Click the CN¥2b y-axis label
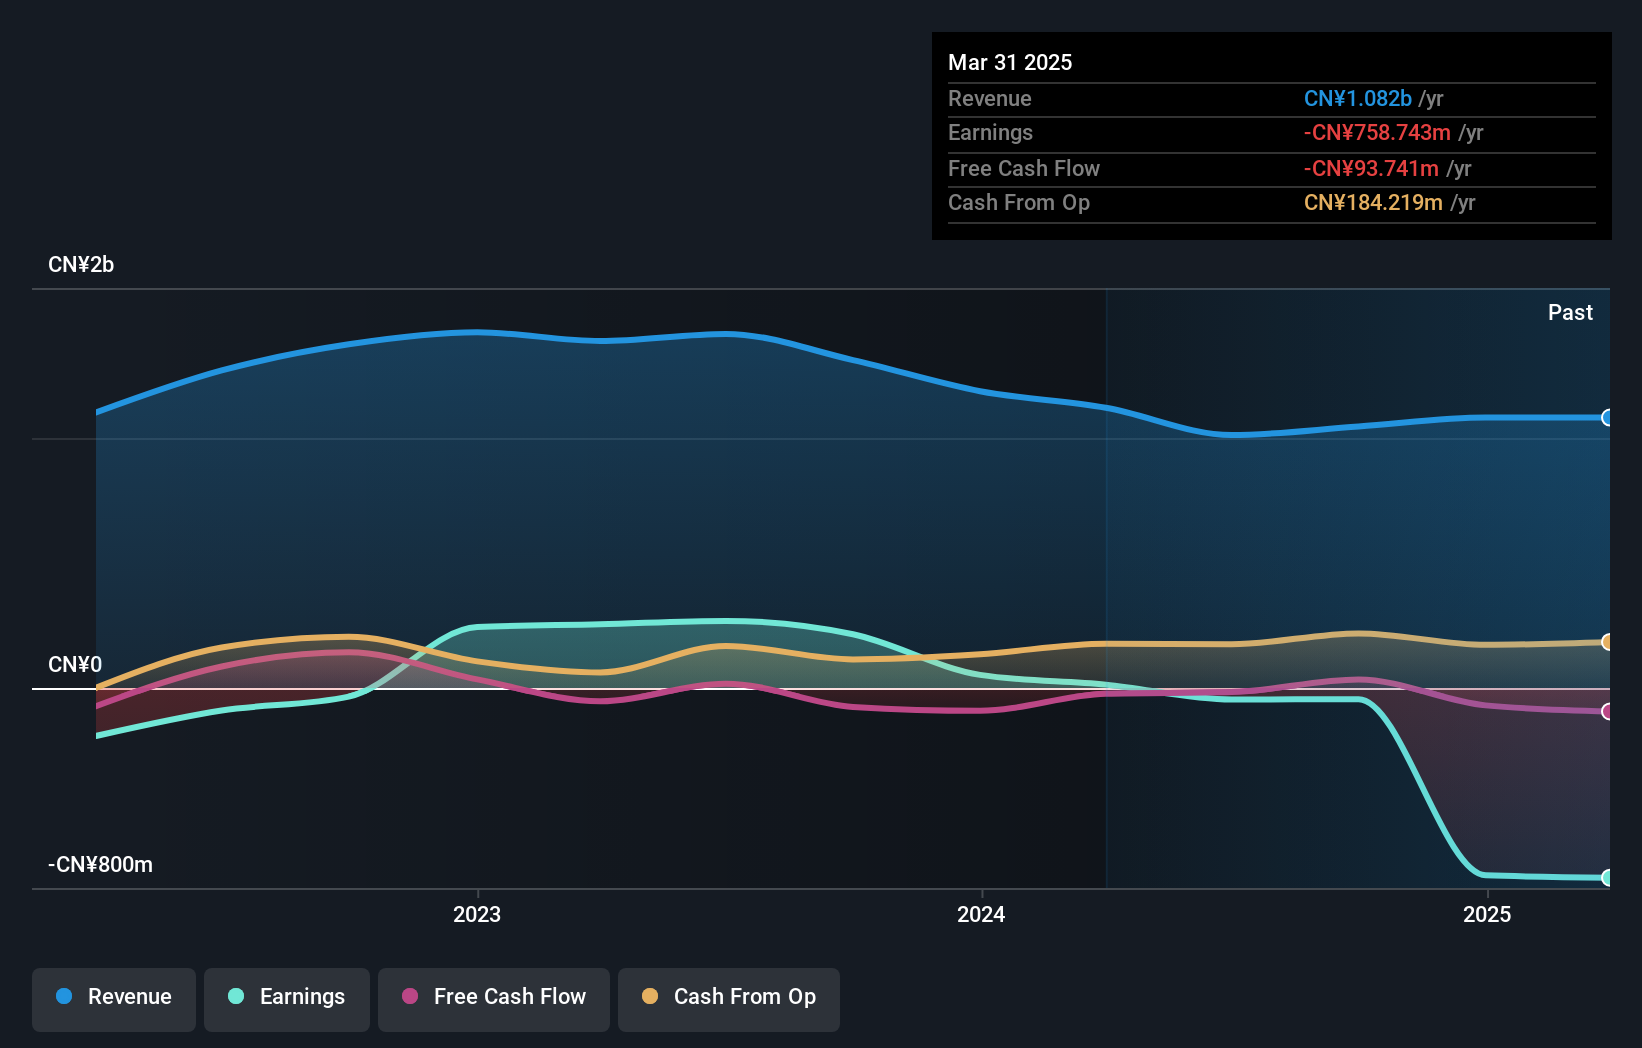This screenshot has height=1048, width=1642. [81, 265]
